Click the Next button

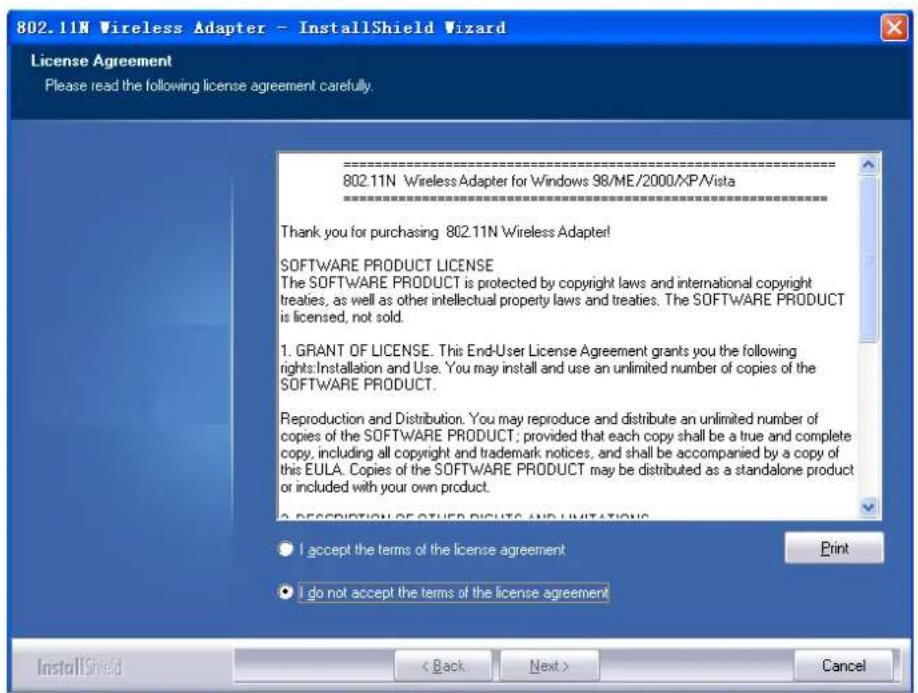click(549, 666)
